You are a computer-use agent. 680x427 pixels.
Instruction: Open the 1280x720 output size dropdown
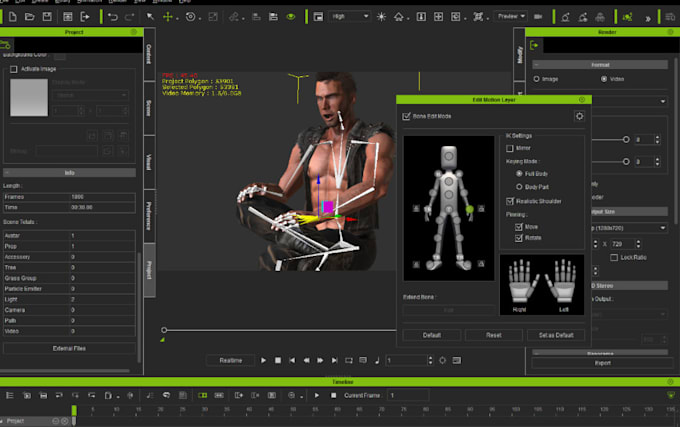pos(629,228)
